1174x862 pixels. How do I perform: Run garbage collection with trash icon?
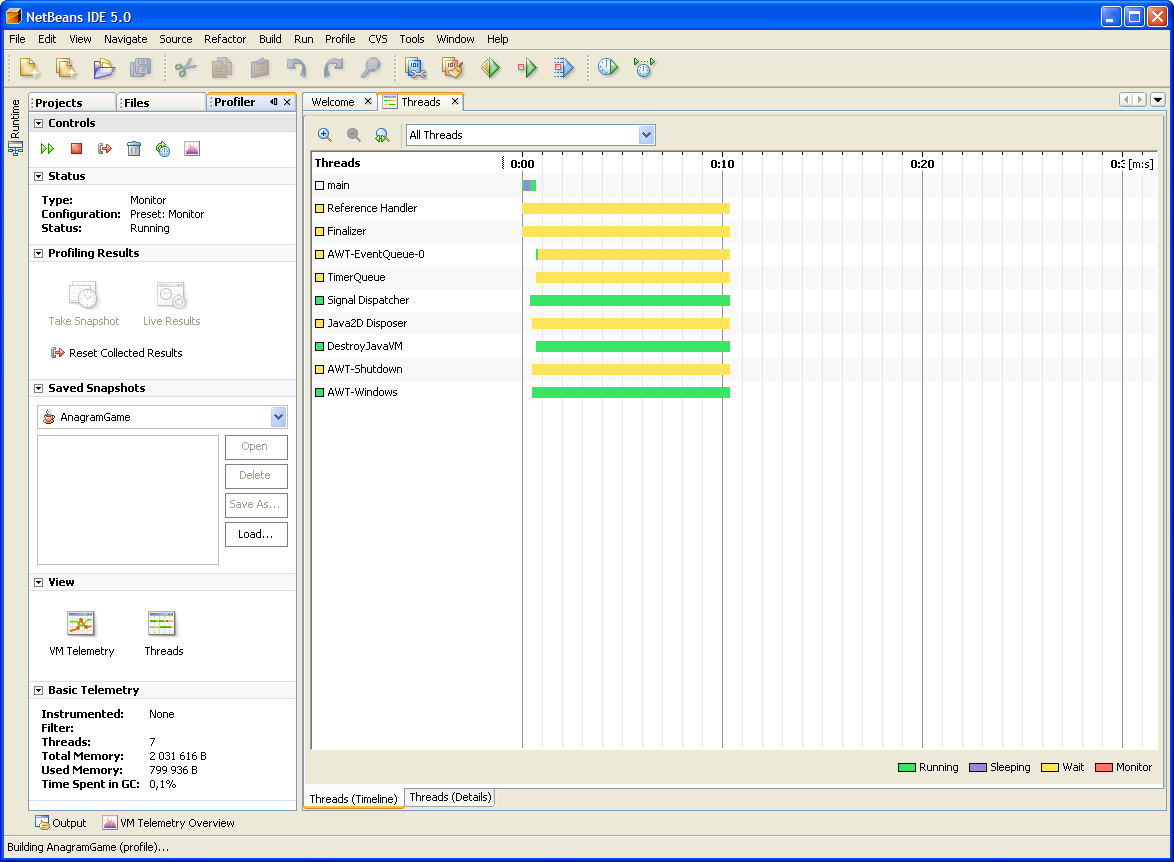click(134, 149)
